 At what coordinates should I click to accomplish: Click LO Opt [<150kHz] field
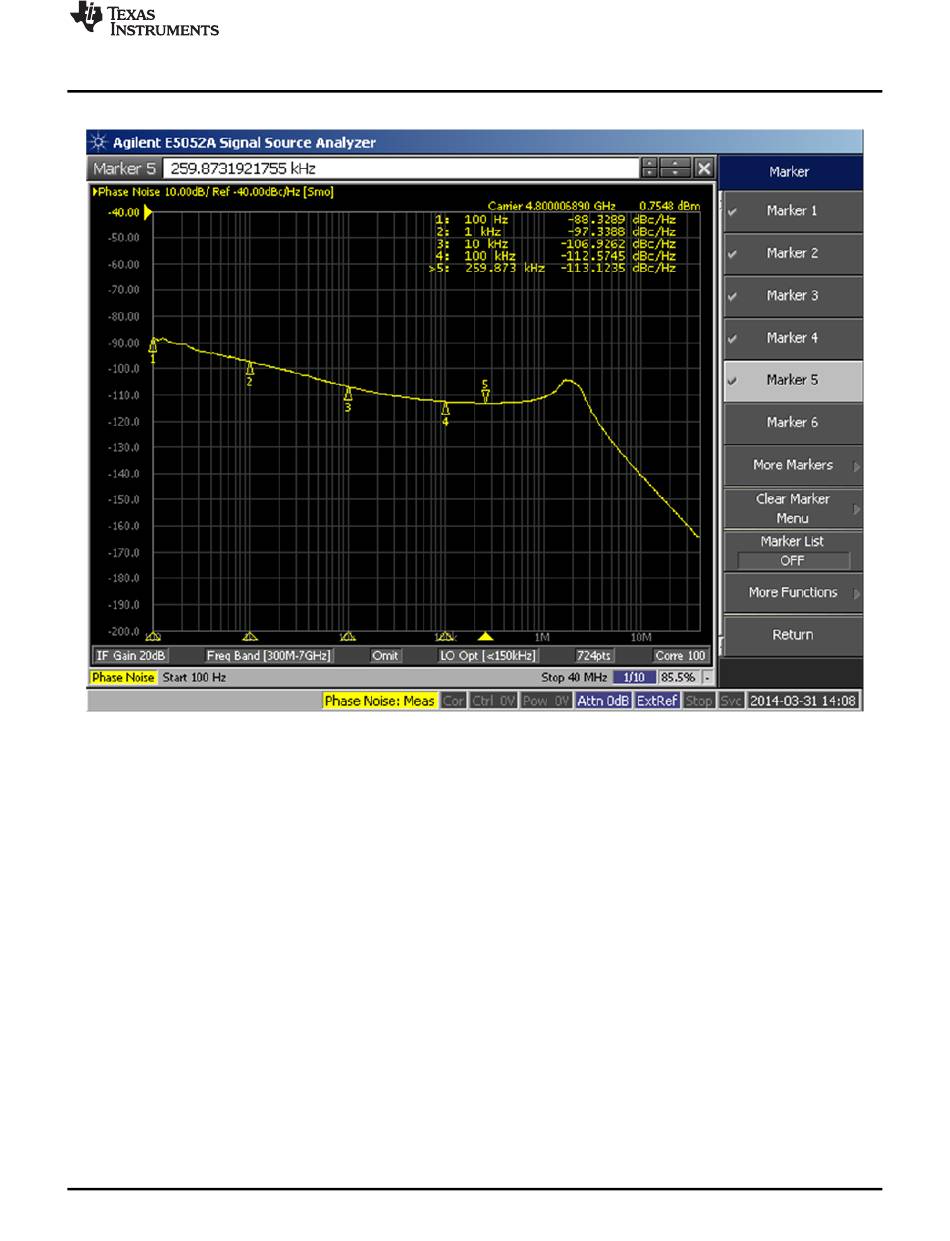pyautogui.click(x=488, y=656)
